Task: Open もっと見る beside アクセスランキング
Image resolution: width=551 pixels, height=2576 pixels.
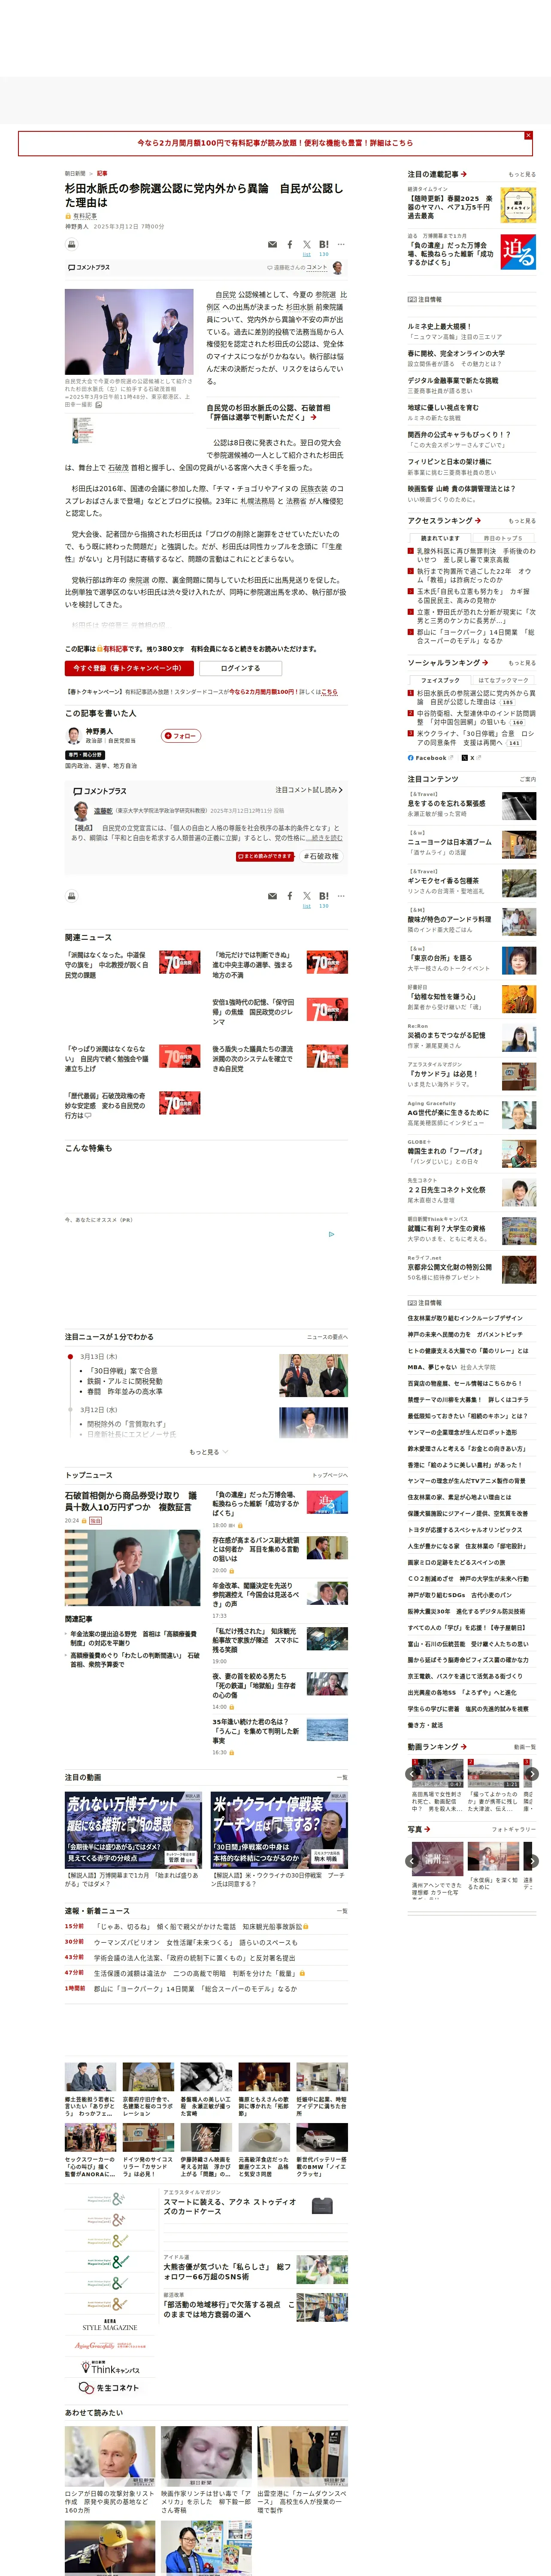Action: click(x=522, y=521)
